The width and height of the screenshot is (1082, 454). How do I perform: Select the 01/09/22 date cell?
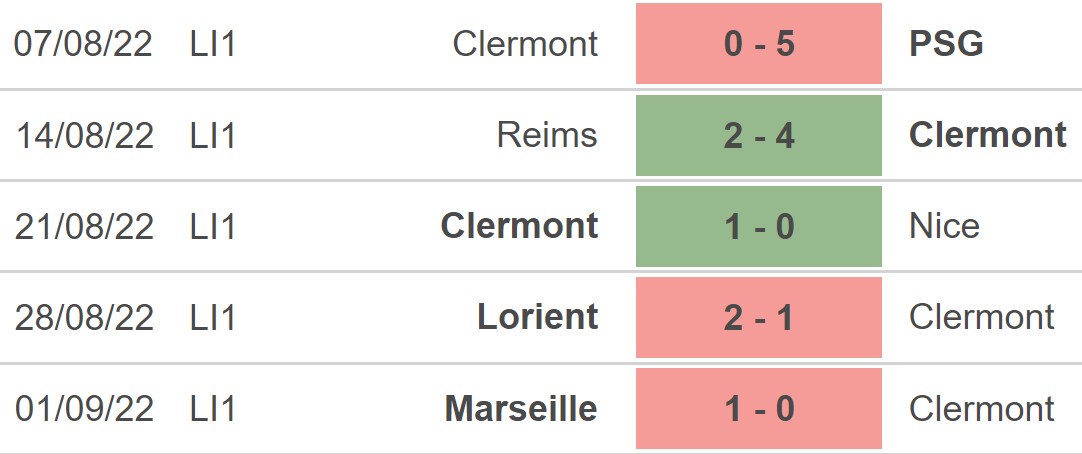[x=84, y=408]
